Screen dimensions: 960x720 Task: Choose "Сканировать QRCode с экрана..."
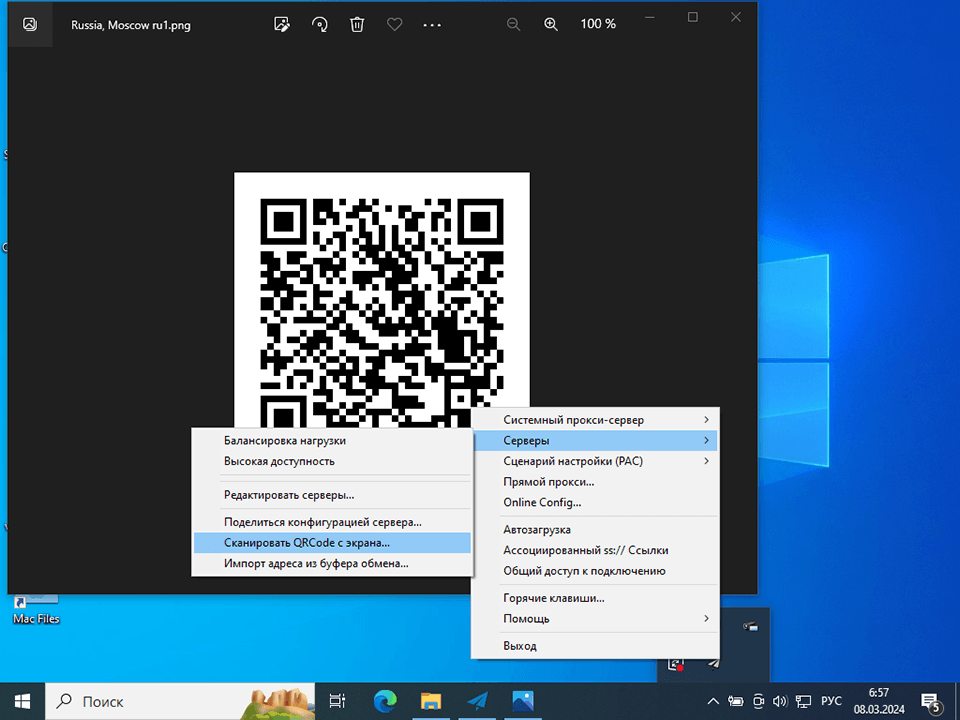pyautogui.click(x=331, y=542)
